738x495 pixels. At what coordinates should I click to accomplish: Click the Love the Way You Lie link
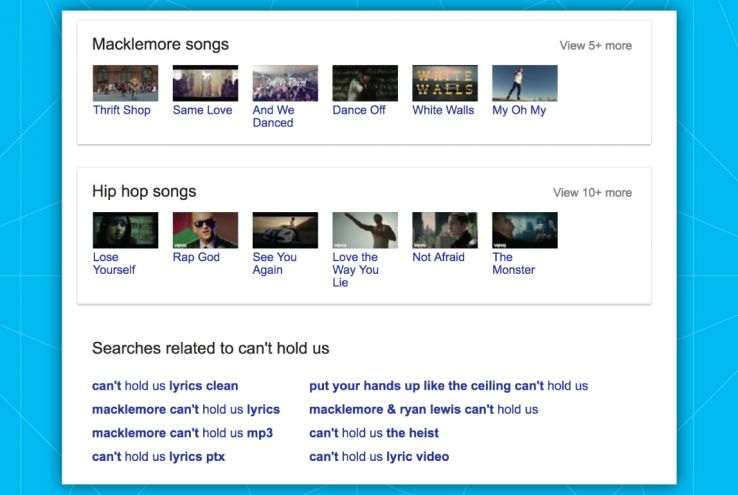pyautogui.click(x=355, y=270)
